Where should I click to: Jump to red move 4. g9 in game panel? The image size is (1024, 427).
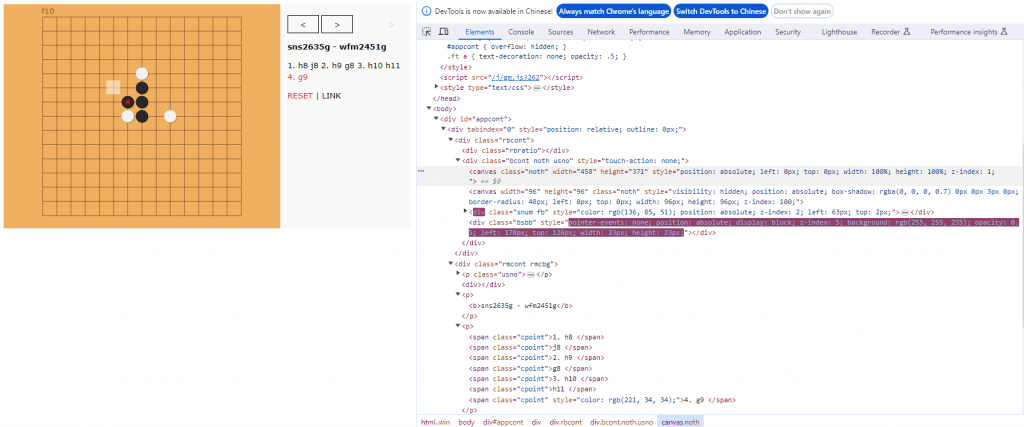click(x=298, y=76)
